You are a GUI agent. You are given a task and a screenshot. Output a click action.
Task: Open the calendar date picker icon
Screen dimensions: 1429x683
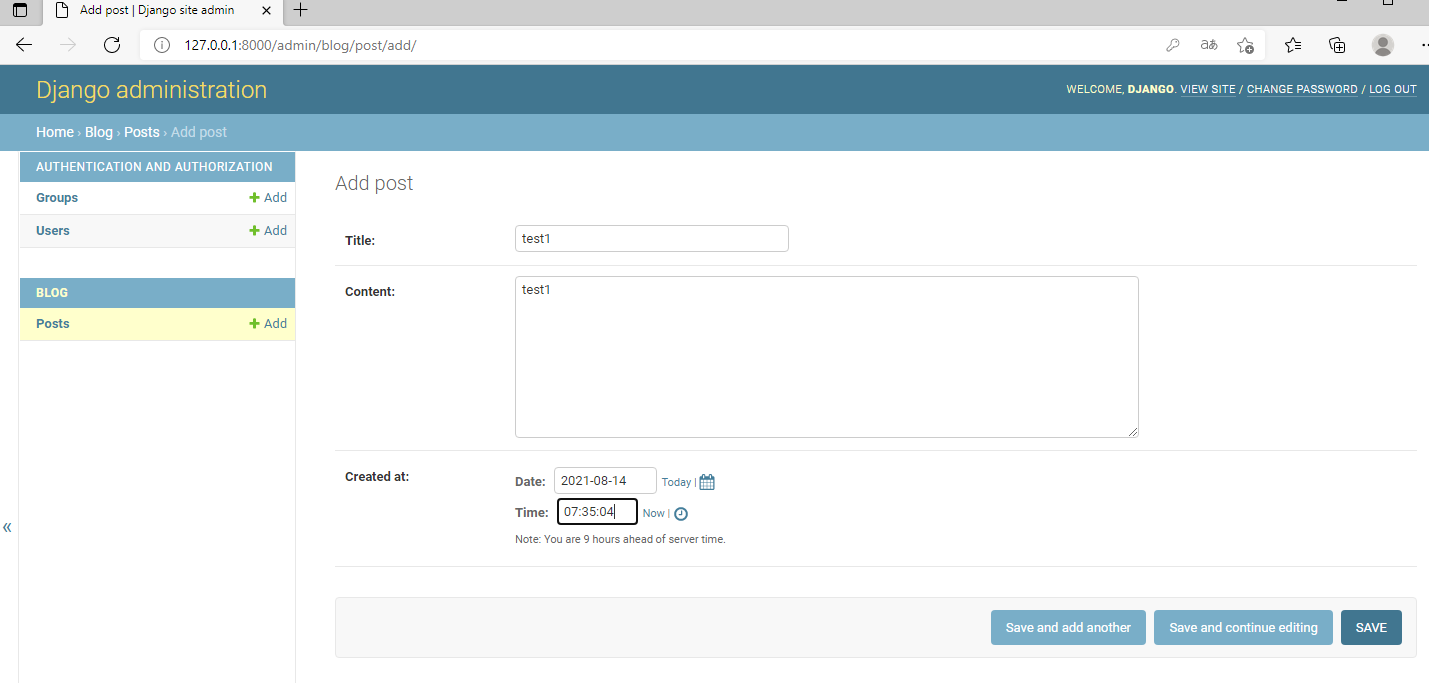(707, 482)
